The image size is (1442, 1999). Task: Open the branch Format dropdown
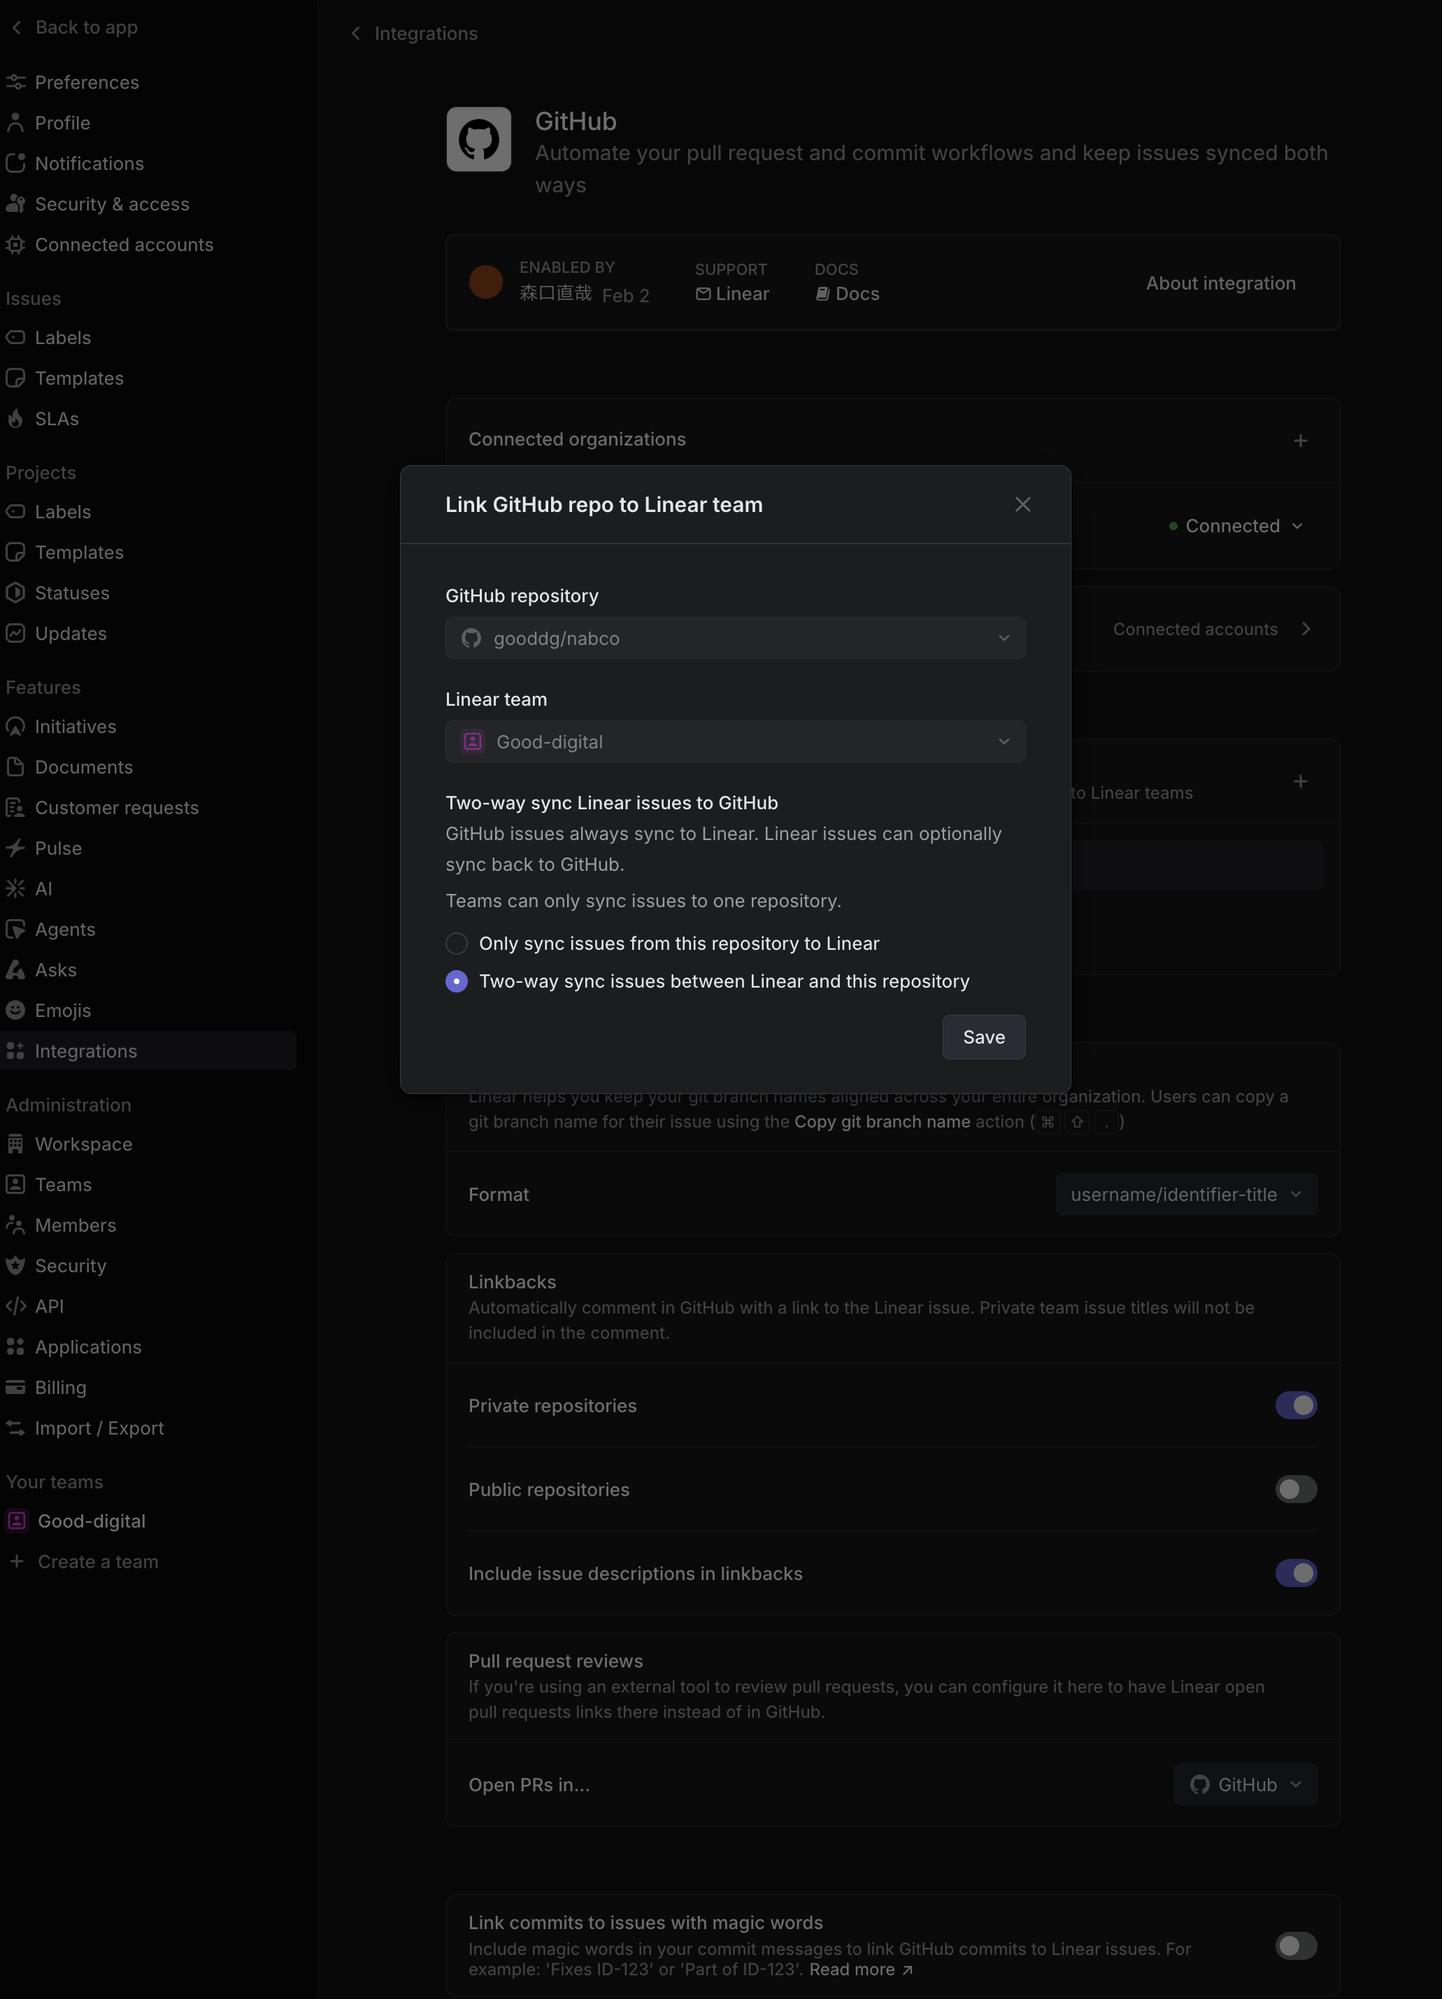pyautogui.click(x=1186, y=1194)
